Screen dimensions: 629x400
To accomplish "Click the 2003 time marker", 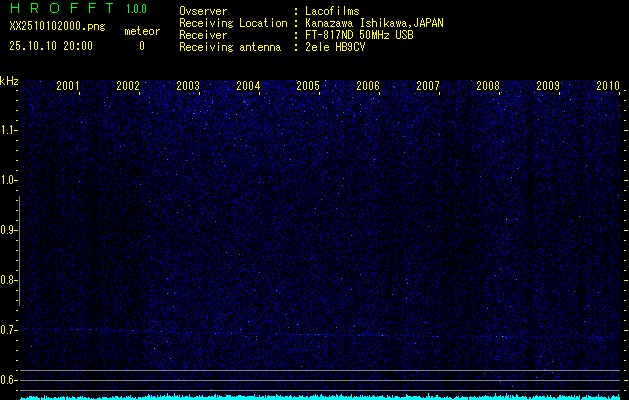I will coord(188,86).
